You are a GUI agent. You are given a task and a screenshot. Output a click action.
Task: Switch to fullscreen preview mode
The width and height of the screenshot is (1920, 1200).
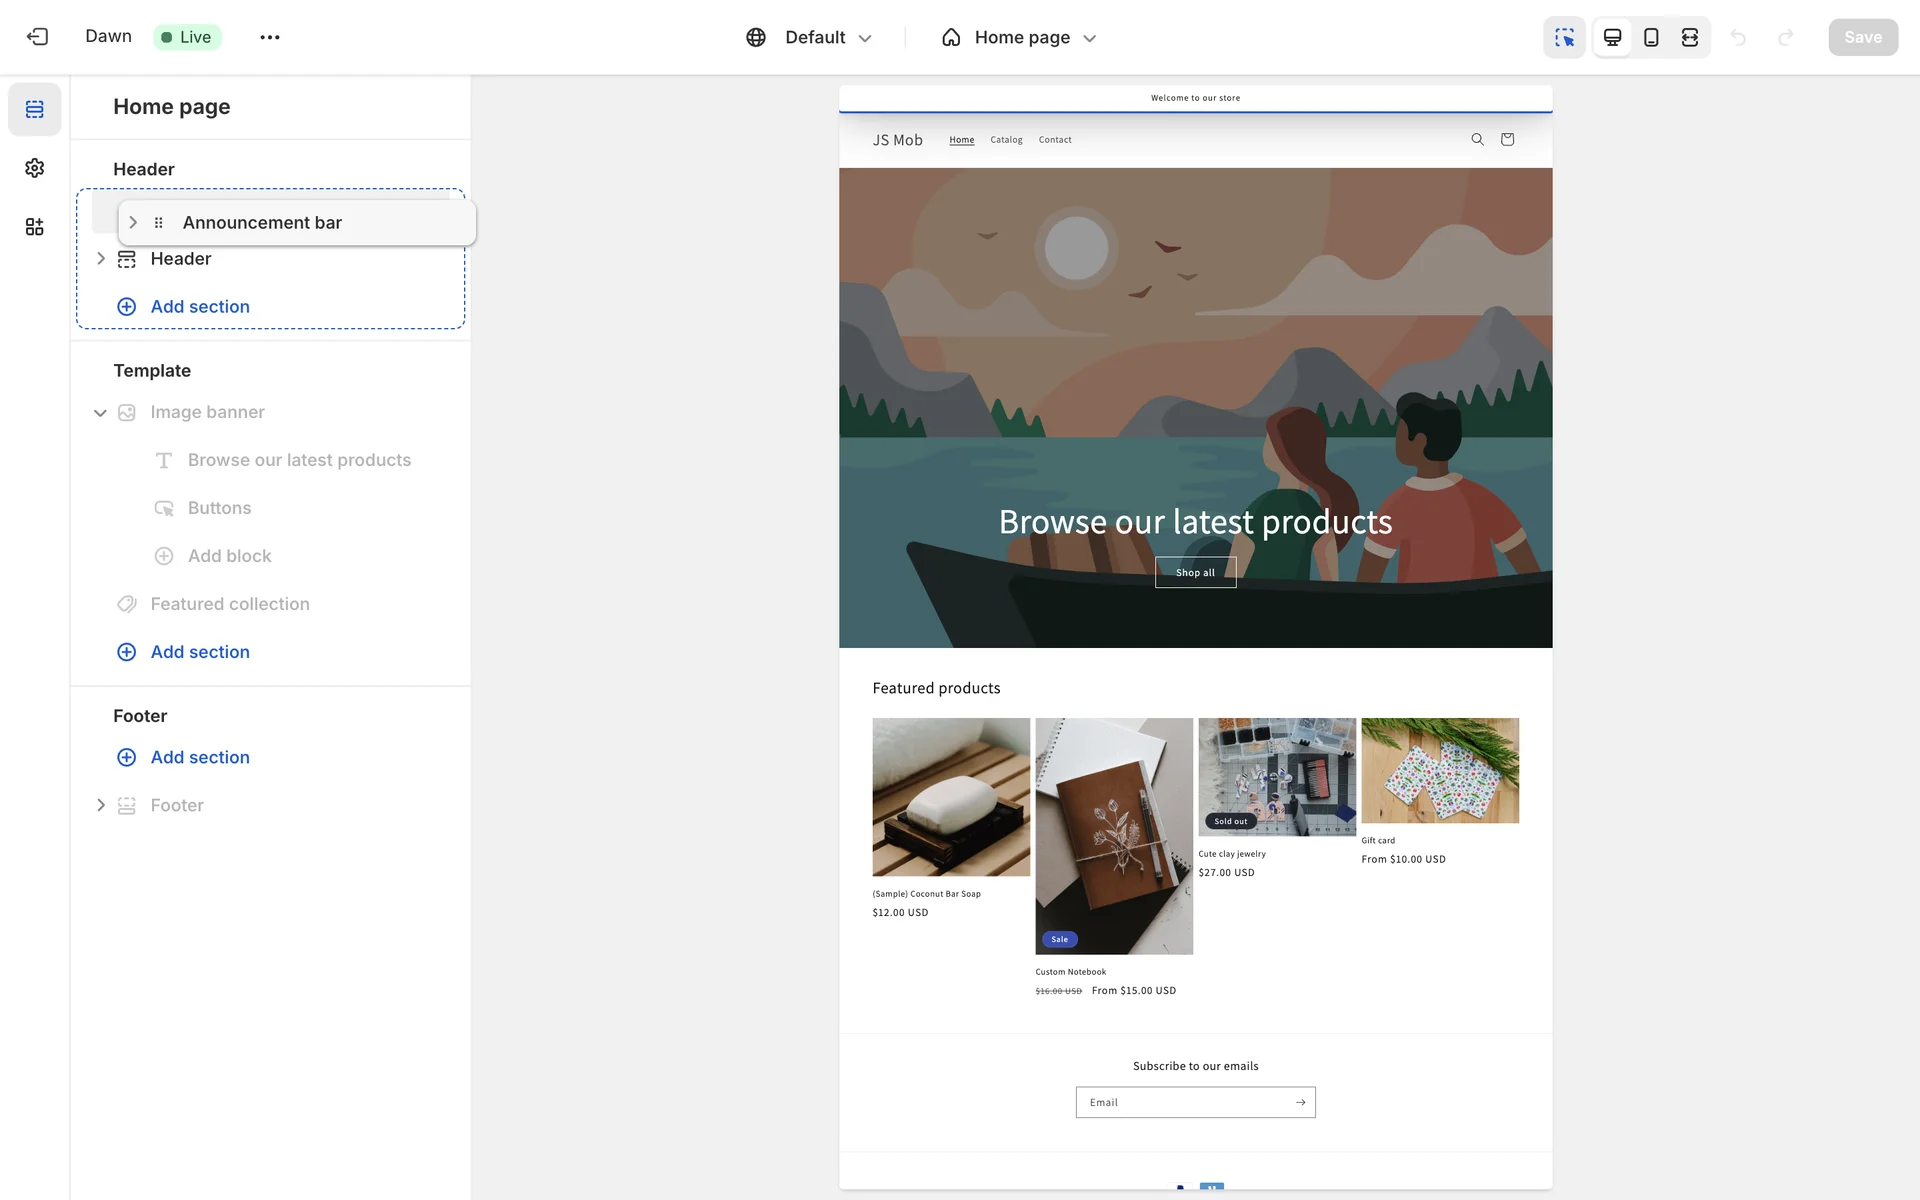(1690, 37)
